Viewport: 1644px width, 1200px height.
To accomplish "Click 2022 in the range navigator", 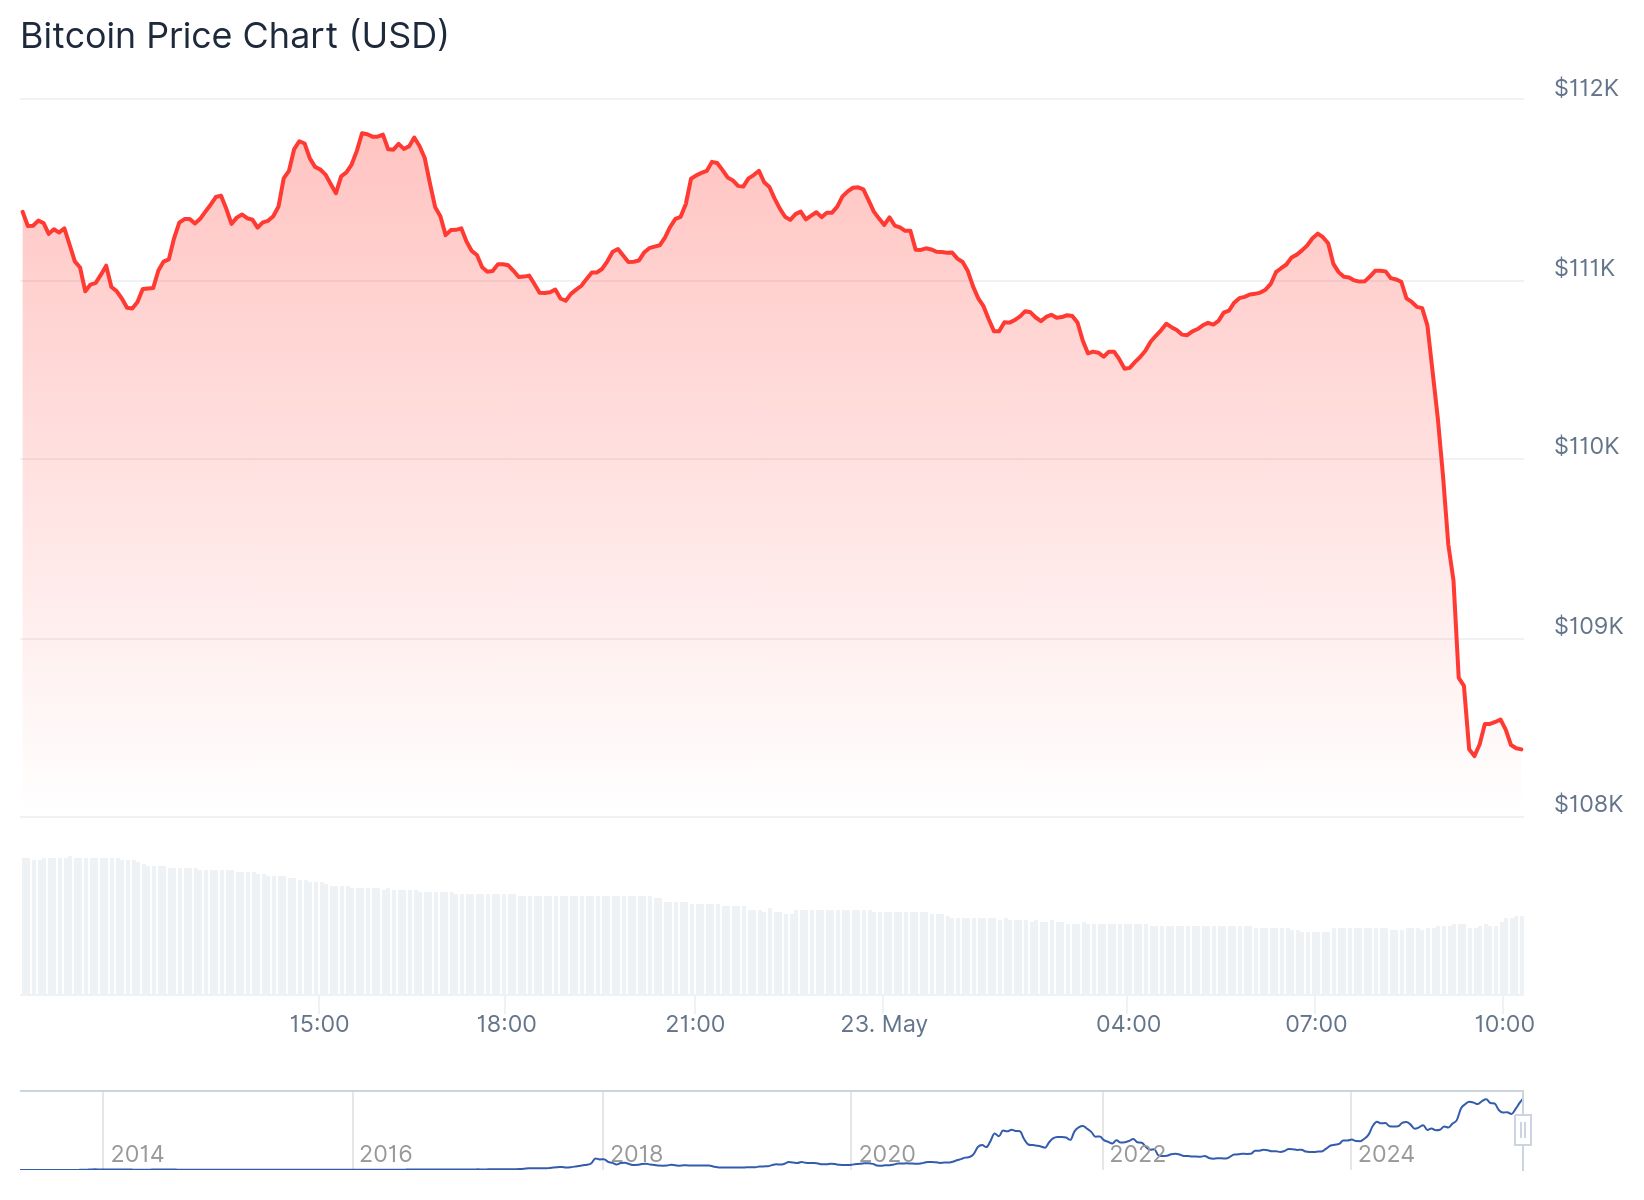I will point(1137,1154).
